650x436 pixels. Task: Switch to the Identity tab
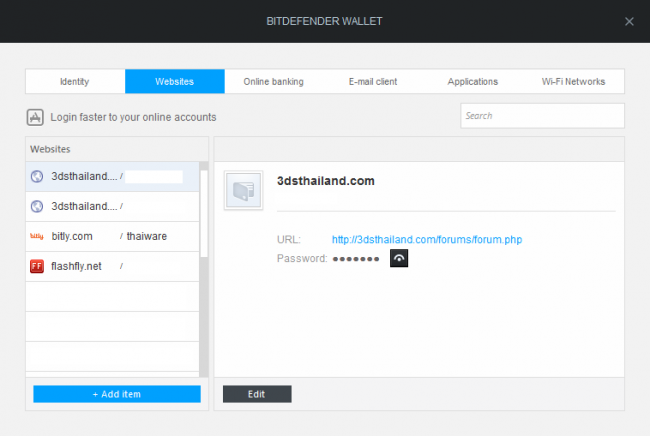tap(75, 82)
